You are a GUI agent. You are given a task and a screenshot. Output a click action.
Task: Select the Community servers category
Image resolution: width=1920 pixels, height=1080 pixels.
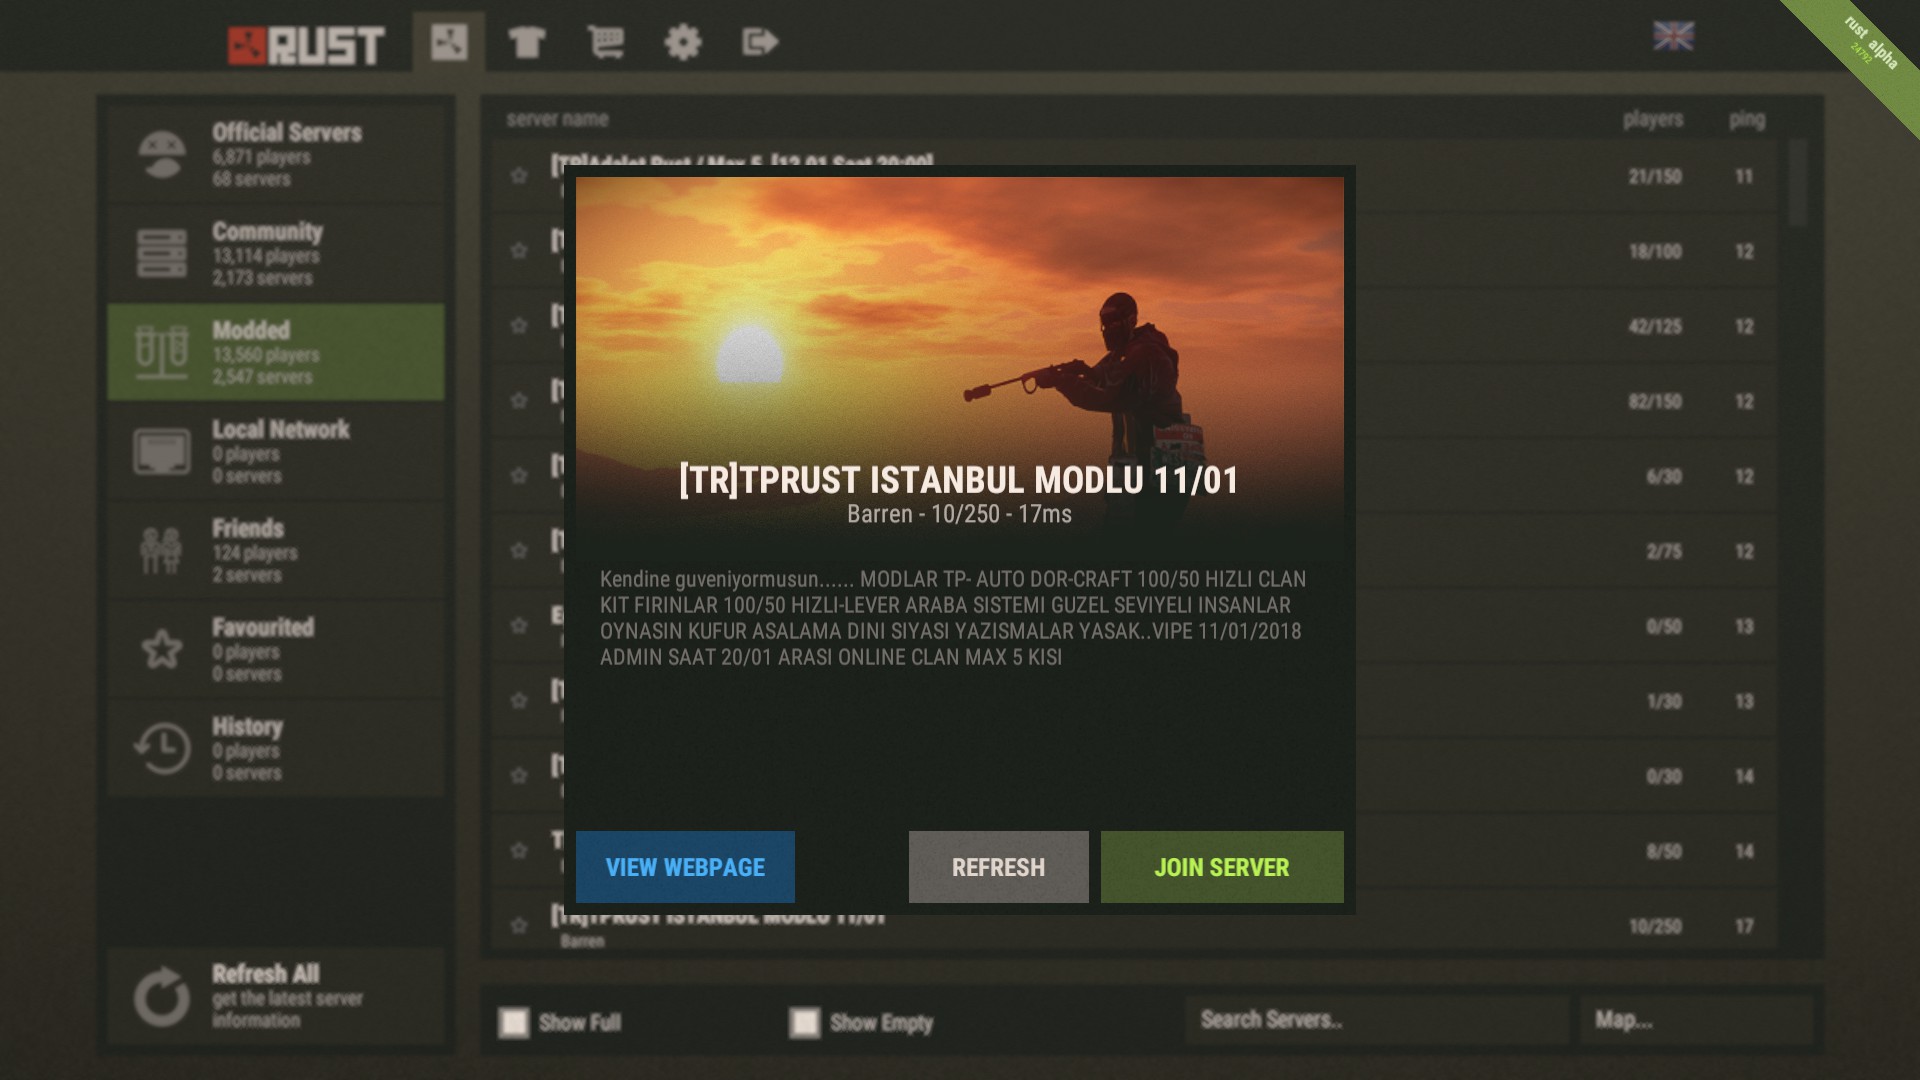276,254
